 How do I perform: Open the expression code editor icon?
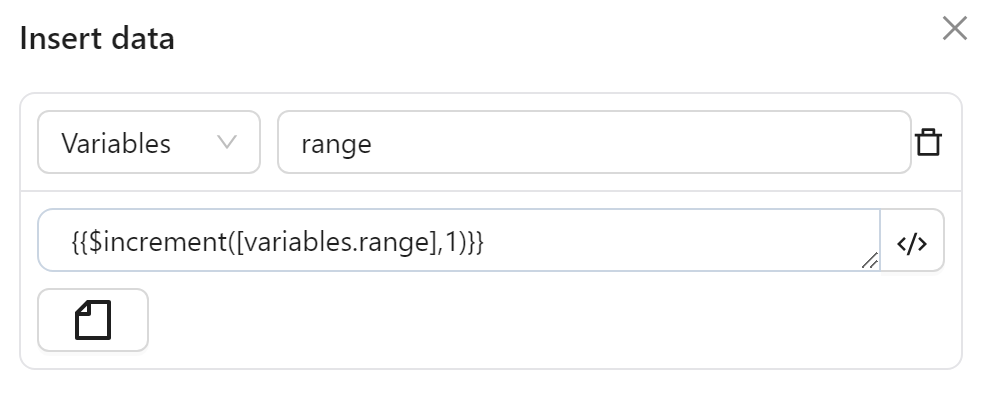point(912,243)
